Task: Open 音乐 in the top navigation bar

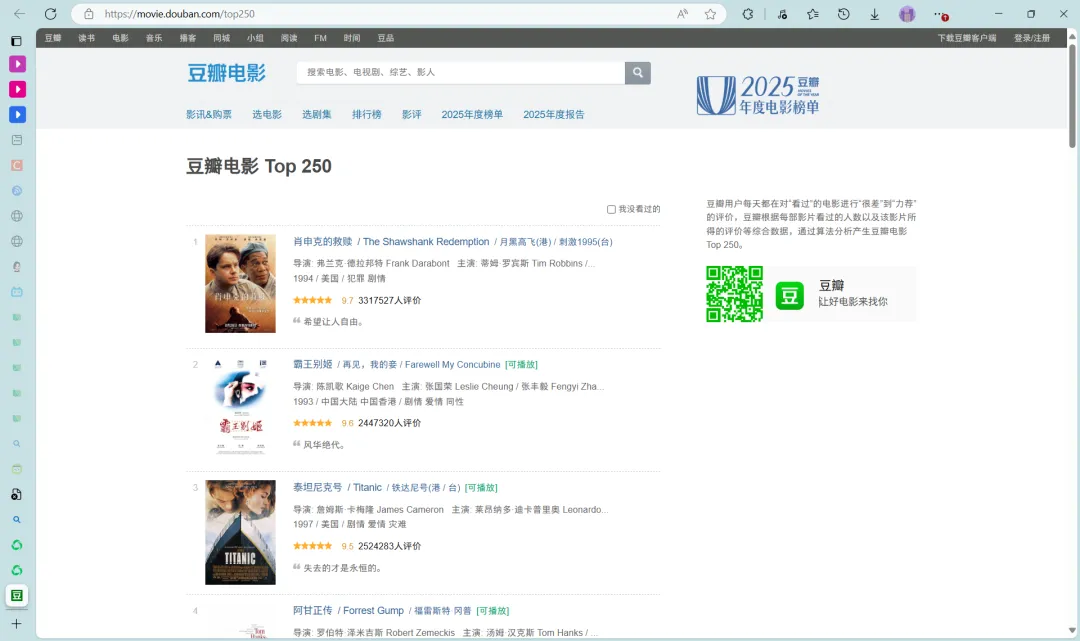Action: 154,38
